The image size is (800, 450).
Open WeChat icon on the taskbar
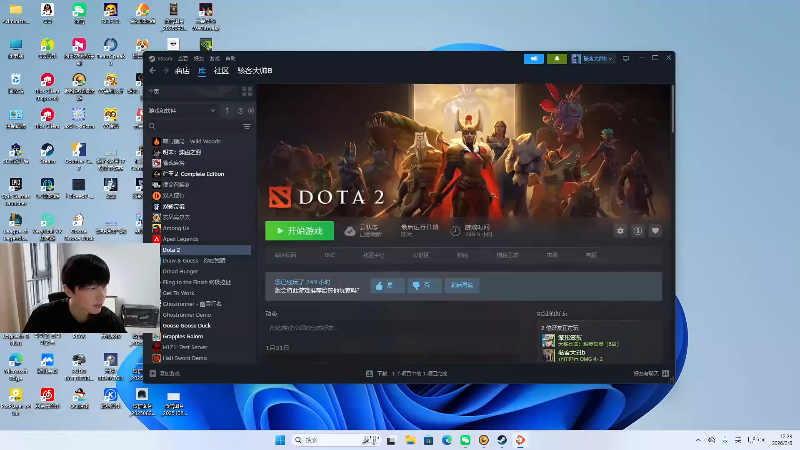point(465,440)
